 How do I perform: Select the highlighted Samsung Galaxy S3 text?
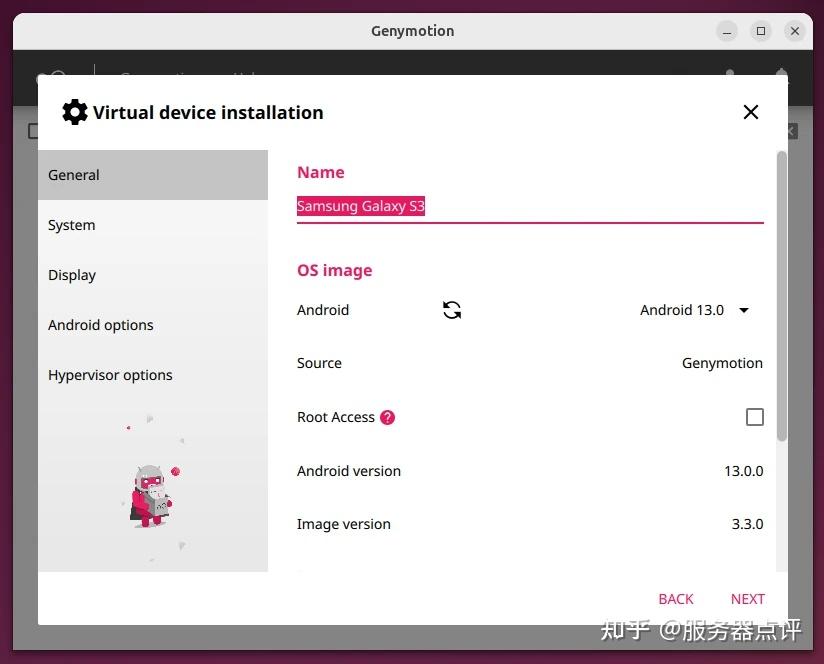tap(360, 206)
